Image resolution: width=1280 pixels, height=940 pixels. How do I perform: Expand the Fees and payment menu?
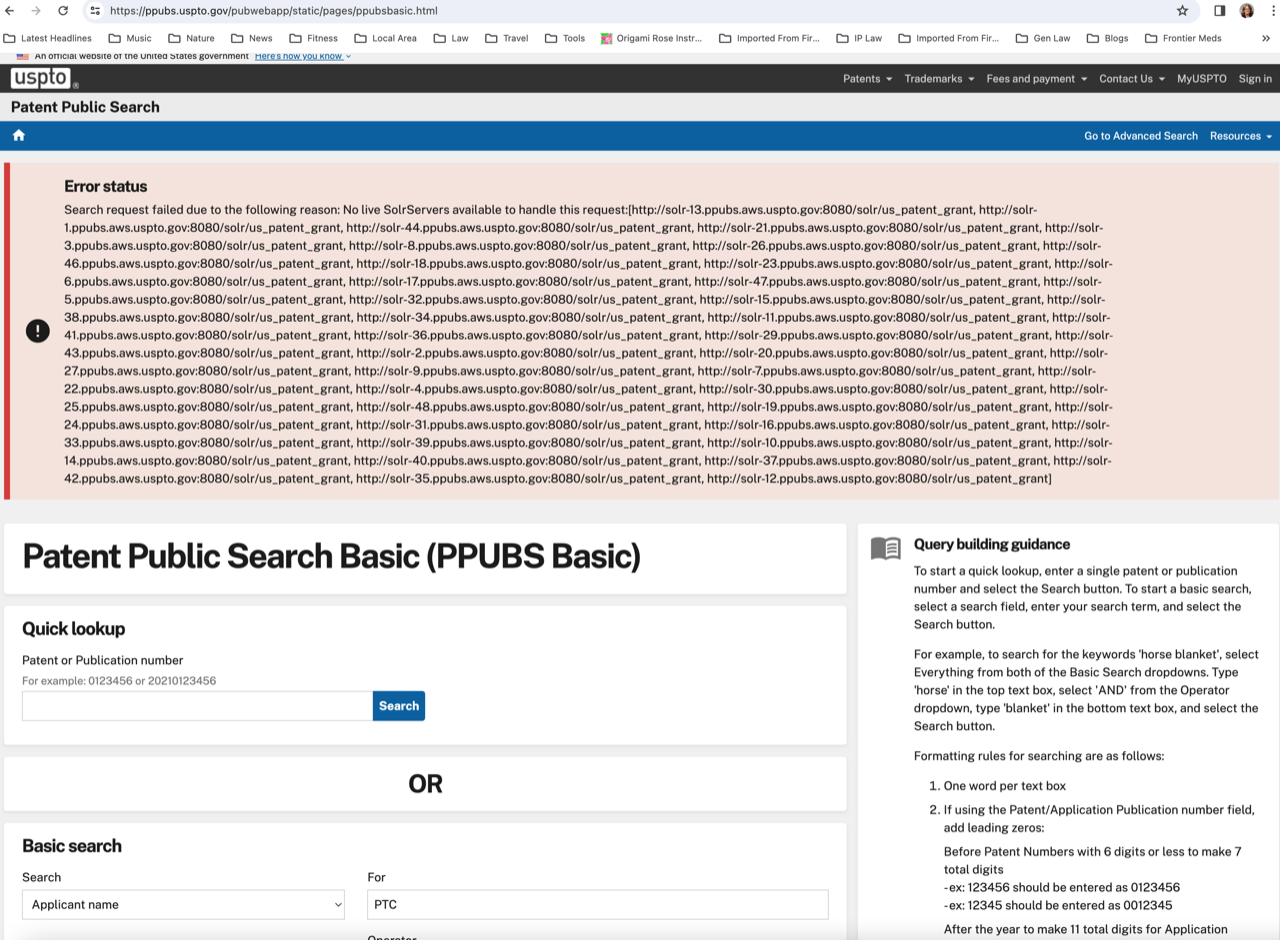(1036, 78)
